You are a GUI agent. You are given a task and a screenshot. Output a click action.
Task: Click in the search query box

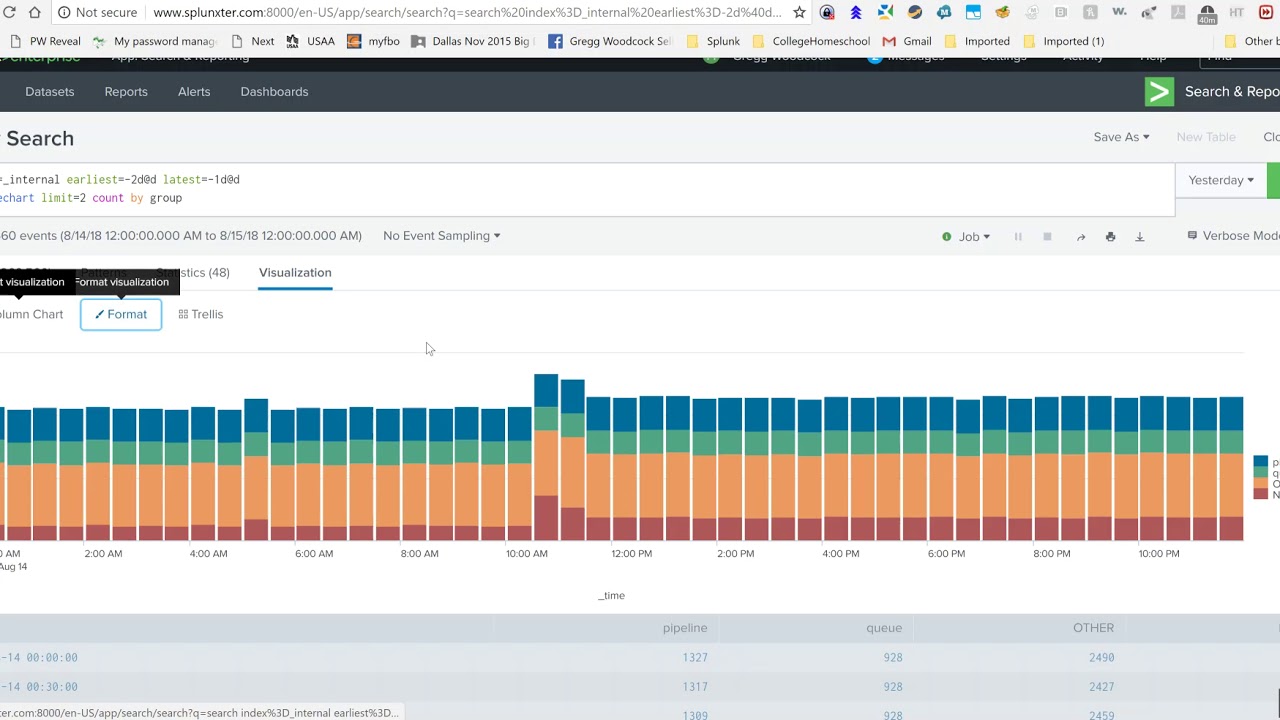587,189
